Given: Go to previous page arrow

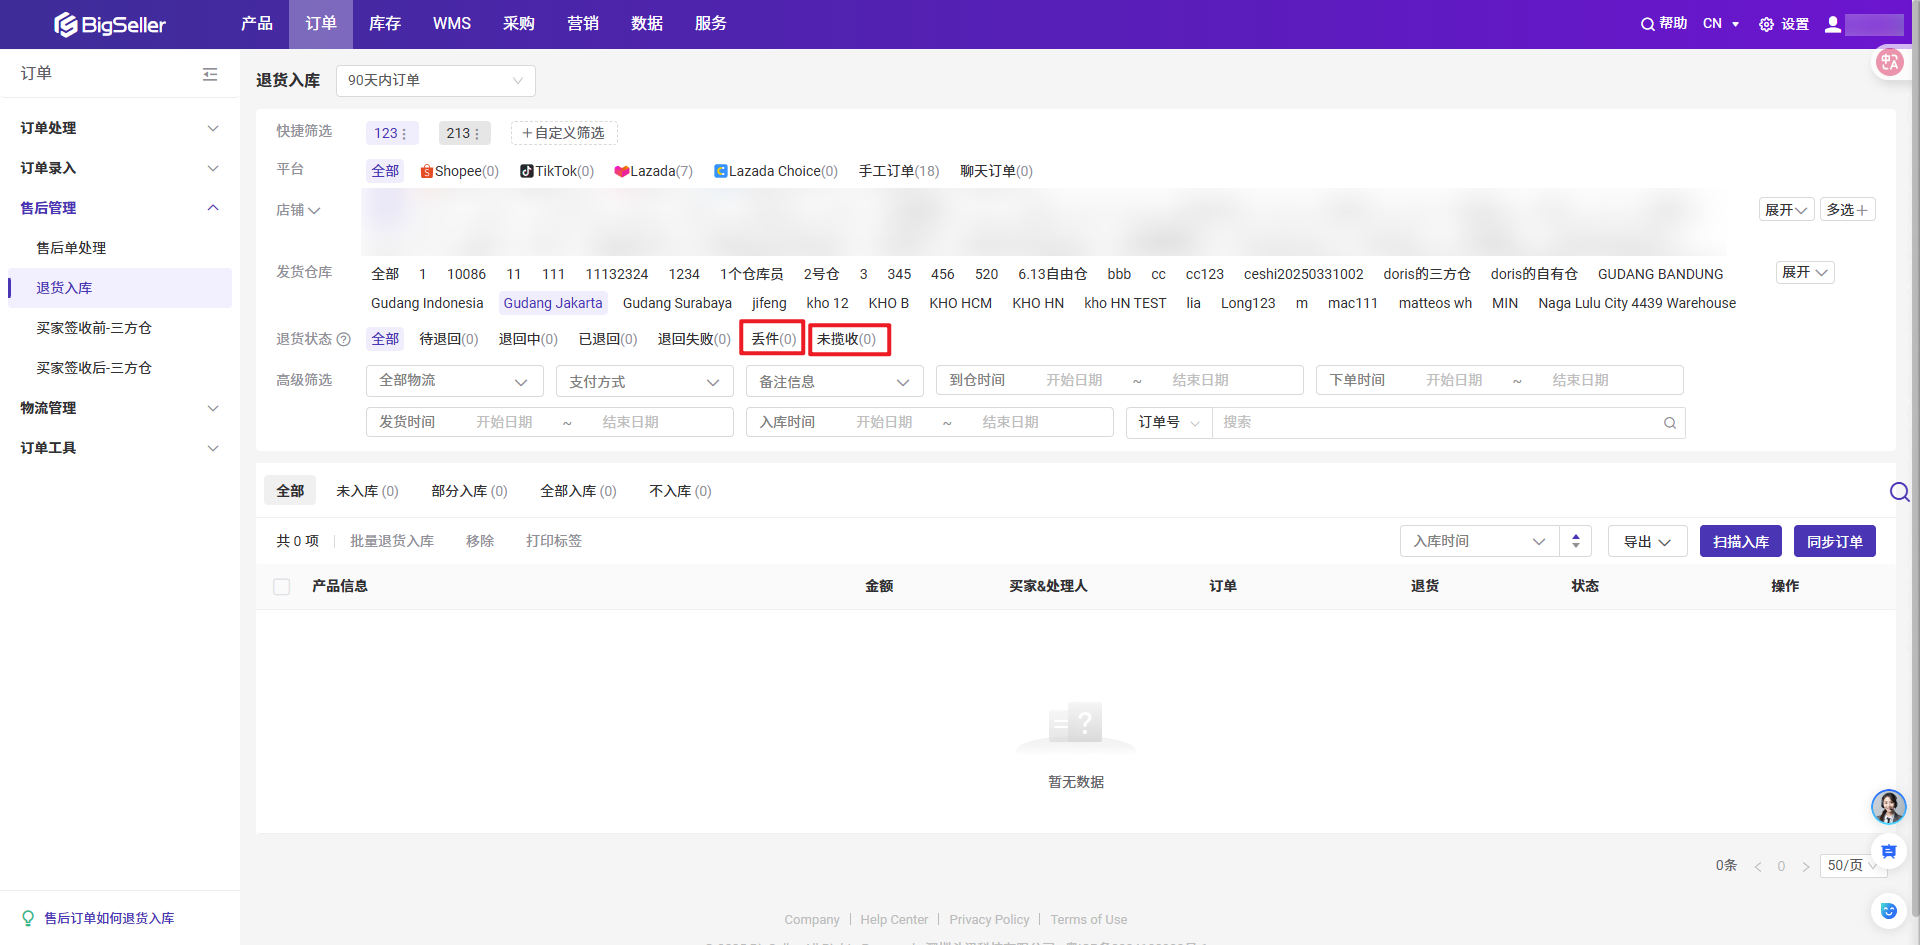Looking at the screenshot, I should [1758, 866].
